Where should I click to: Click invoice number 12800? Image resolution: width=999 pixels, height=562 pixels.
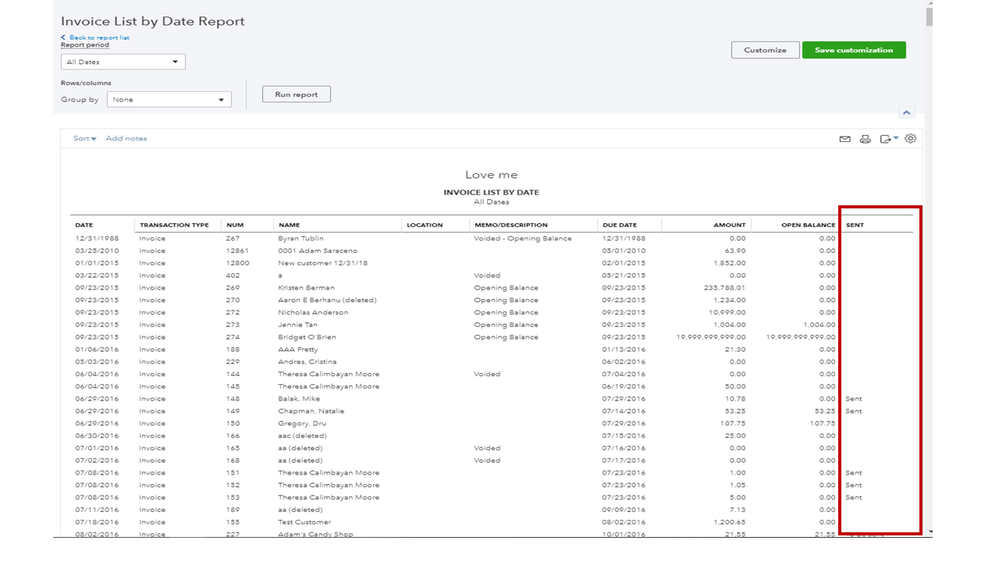pyautogui.click(x=237, y=263)
